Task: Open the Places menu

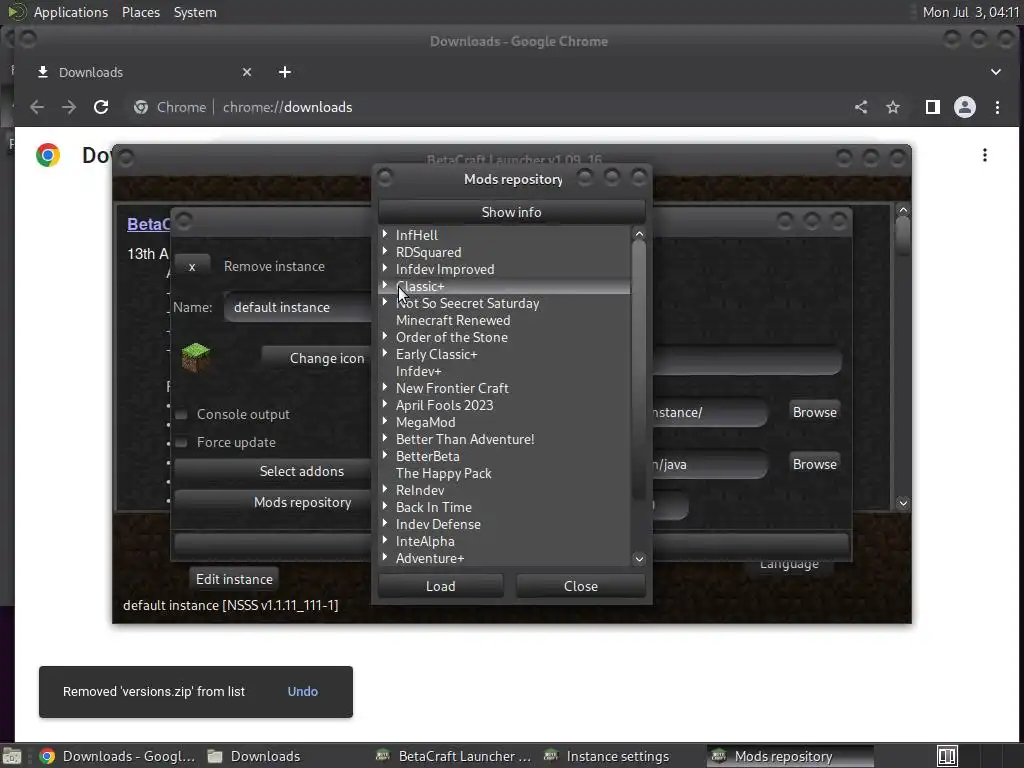Action: (x=140, y=12)
